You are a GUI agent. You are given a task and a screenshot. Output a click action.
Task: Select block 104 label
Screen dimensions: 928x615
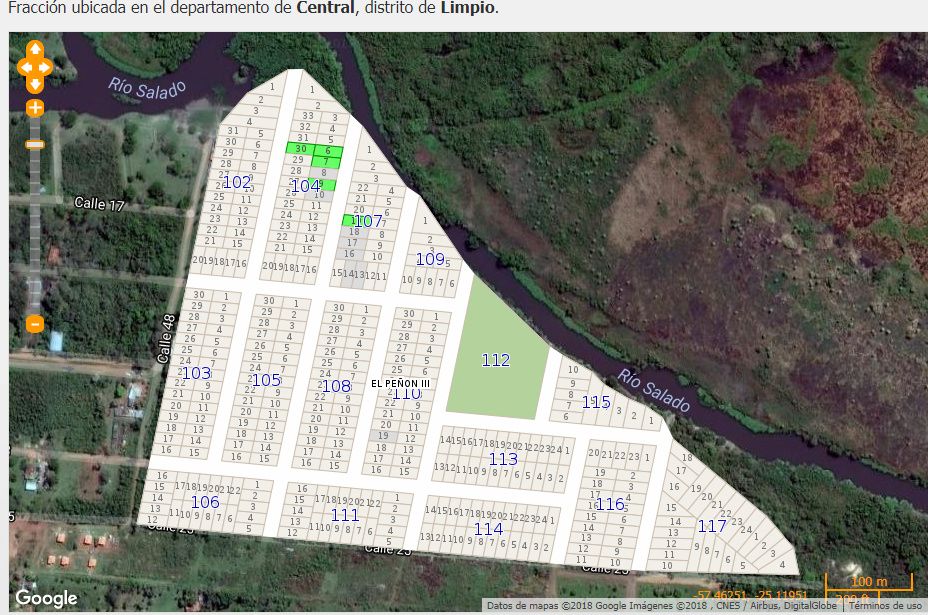coord(305,186)
